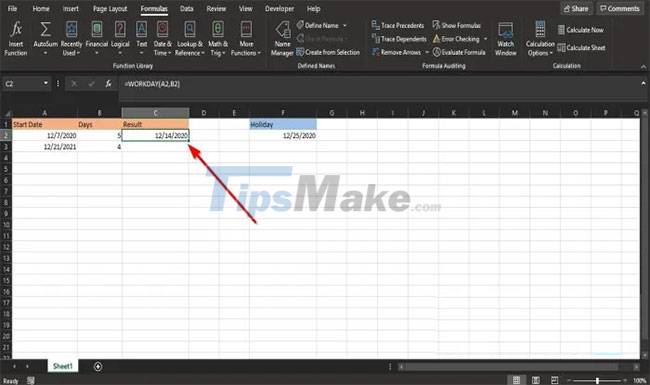Expand the Remove Arrows dropdown arrow

(427, 52)
